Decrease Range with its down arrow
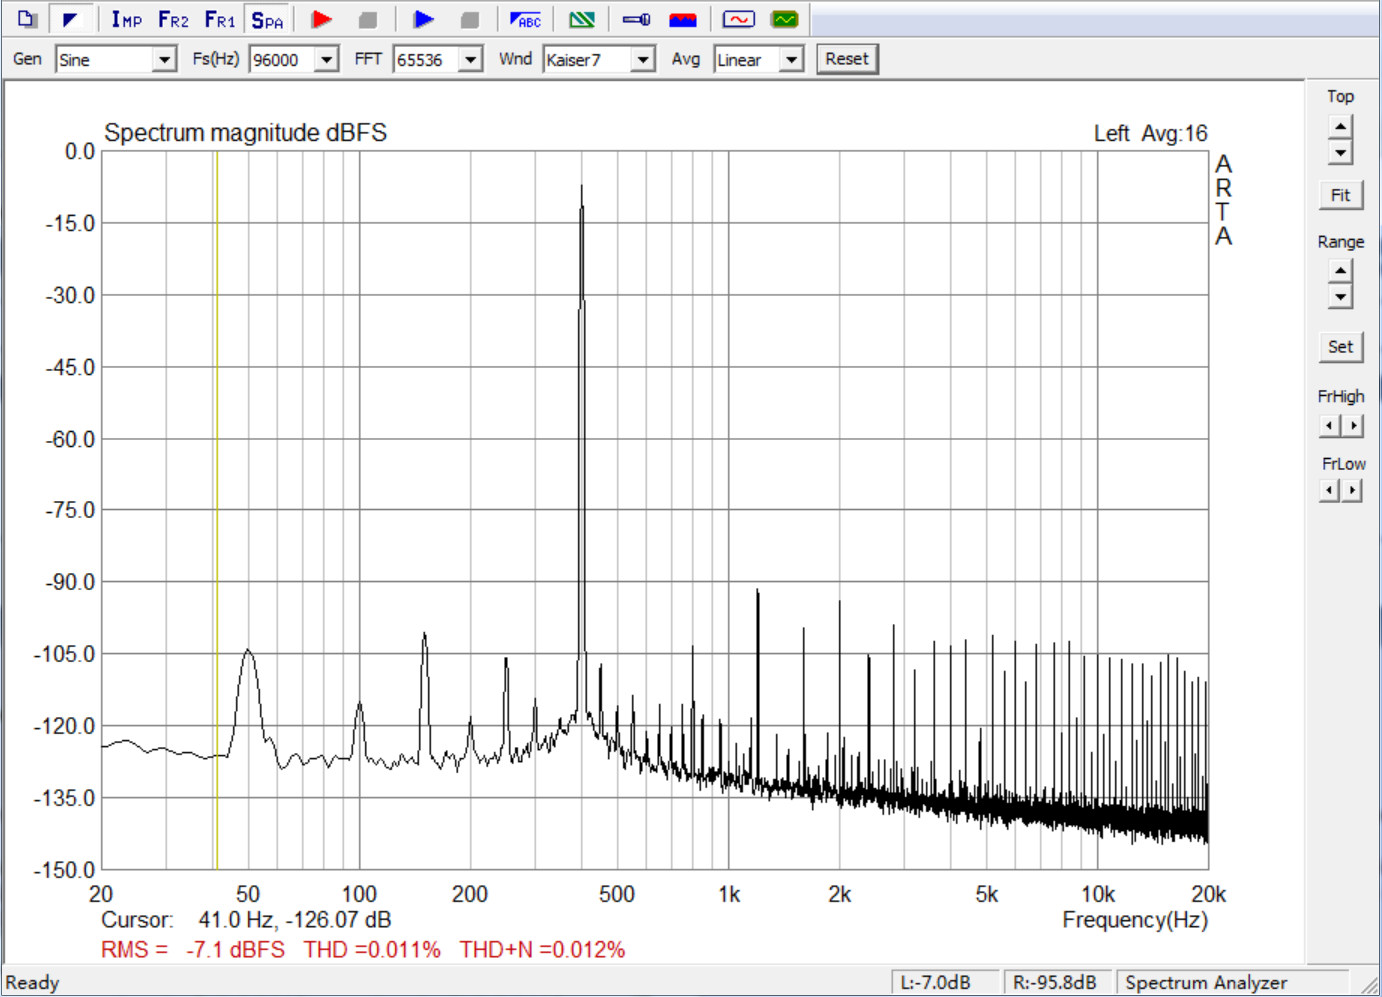This screenshot has height=997, width=1382. (x=1340, y=296)
